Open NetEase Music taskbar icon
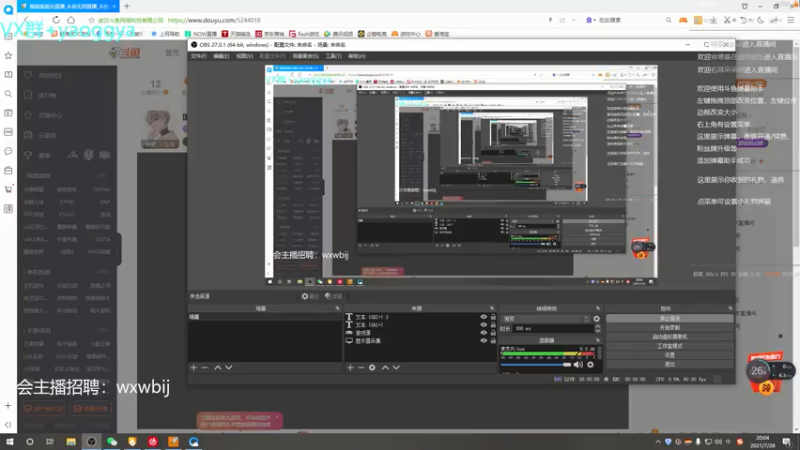This screenshot has height=450, width=800. pyautogui.click(x=153, y=442)
